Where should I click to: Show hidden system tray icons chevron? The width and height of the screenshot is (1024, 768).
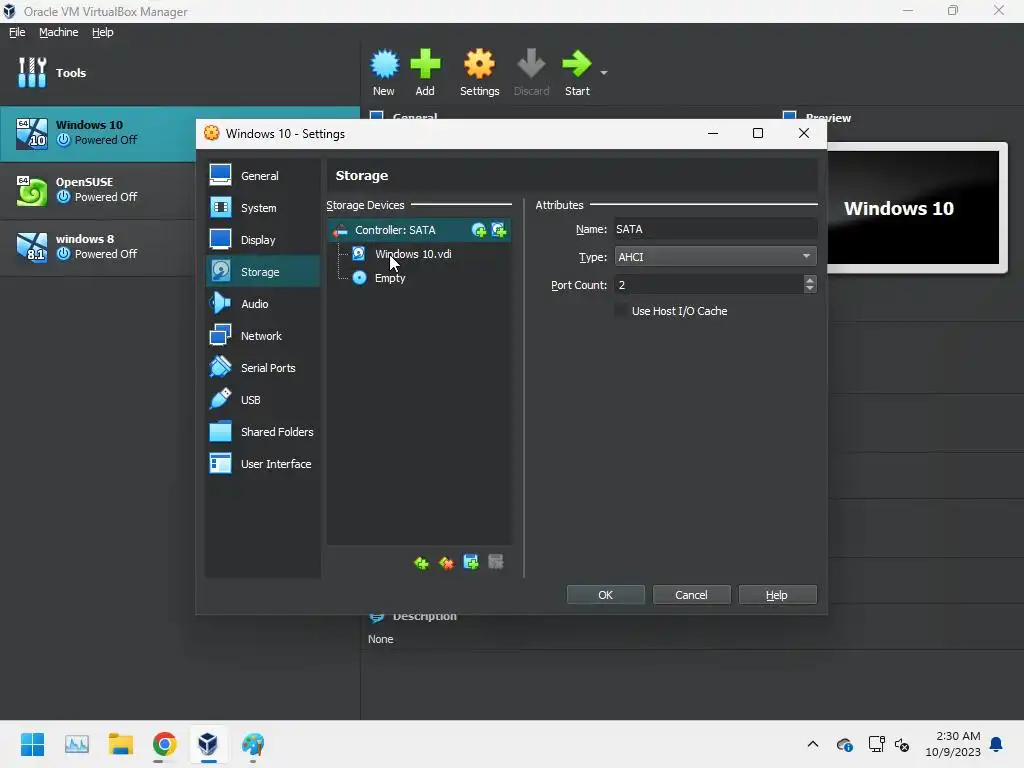coord(812,744)
